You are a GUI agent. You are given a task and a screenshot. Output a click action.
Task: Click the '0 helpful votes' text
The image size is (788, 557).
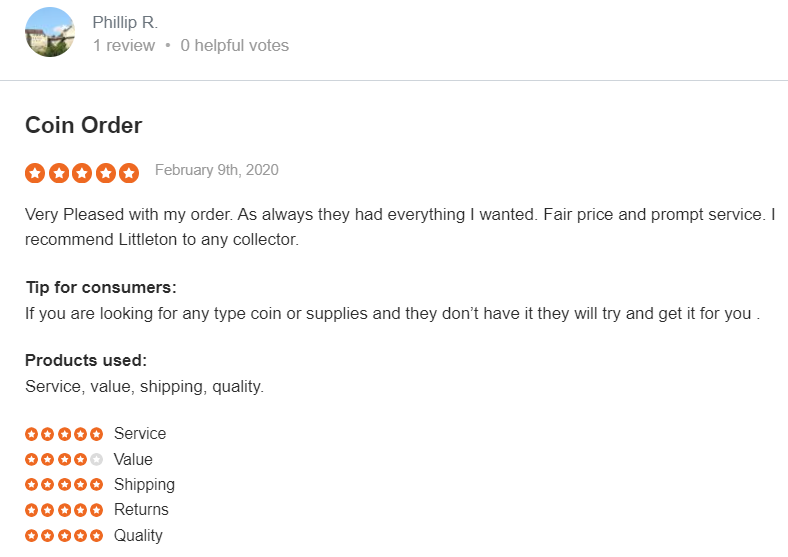coord(235,45)
